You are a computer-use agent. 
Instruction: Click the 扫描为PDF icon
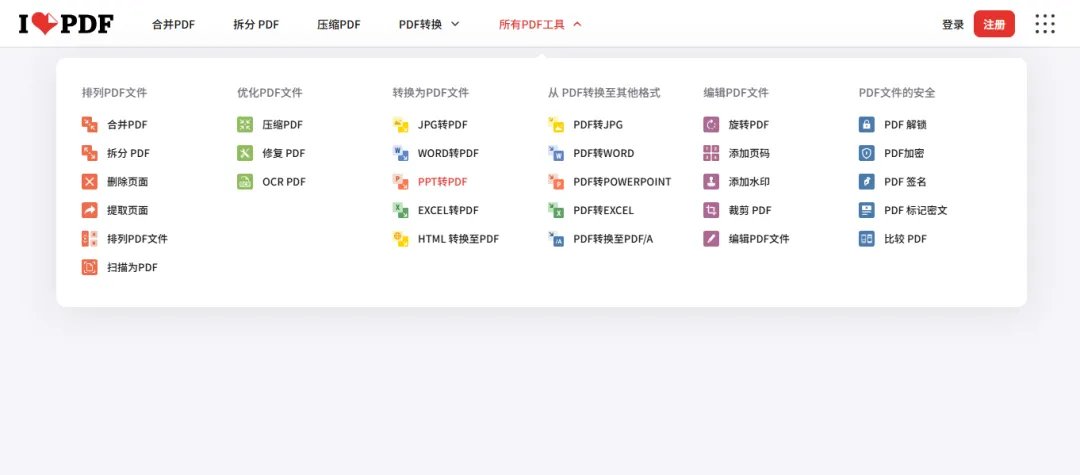pos(90,267)
